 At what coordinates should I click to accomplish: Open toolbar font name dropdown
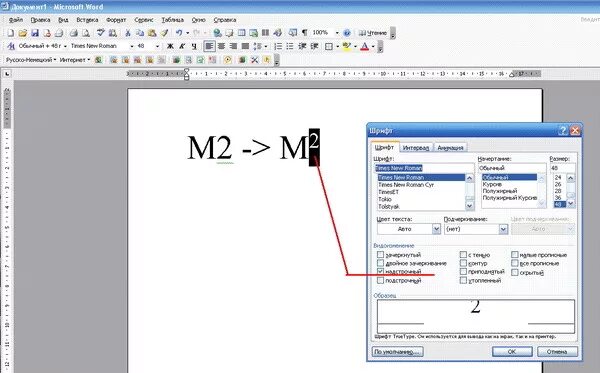point(132,46)
